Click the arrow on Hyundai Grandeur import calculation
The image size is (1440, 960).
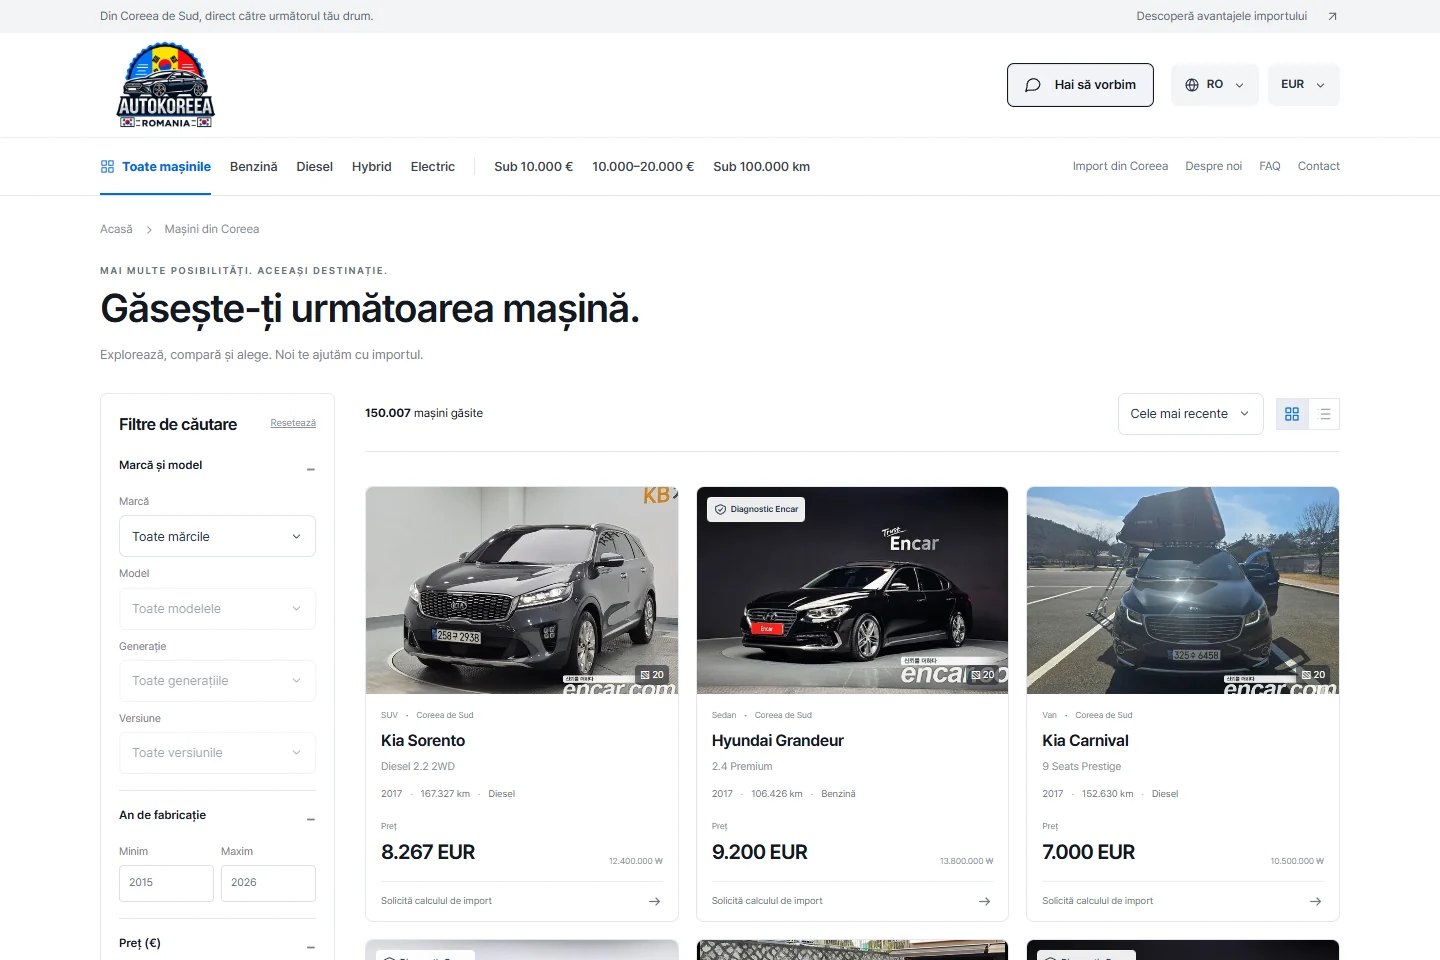pyautogui.click(x=985, y=901)
